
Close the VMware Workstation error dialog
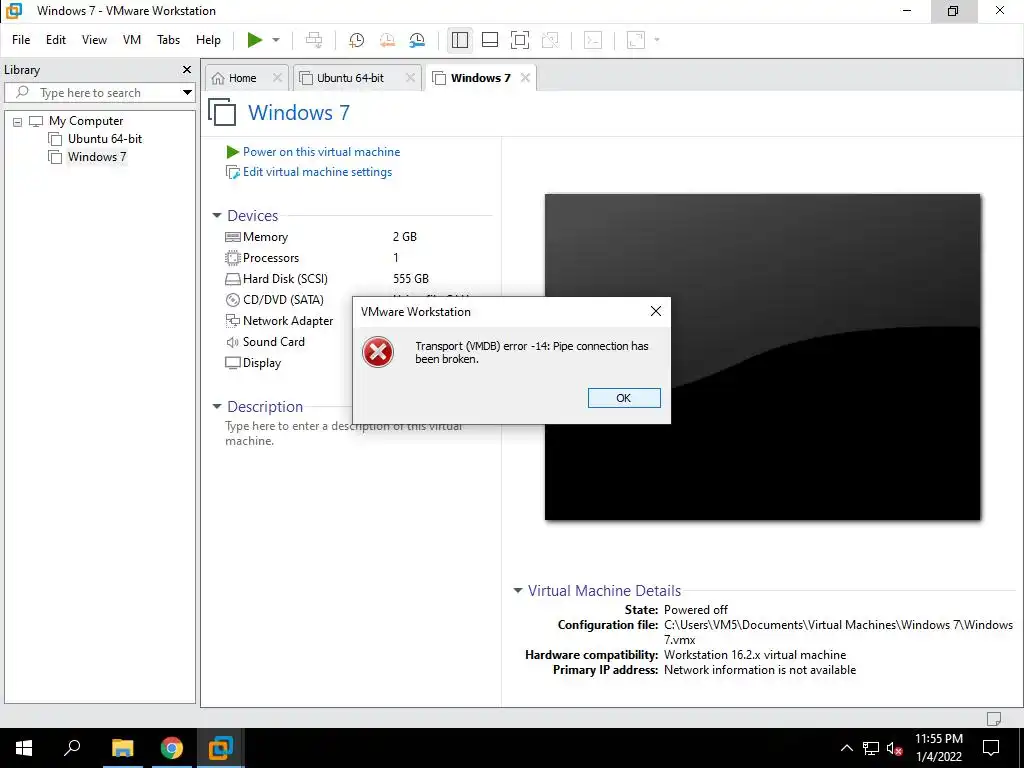(656, 312)
